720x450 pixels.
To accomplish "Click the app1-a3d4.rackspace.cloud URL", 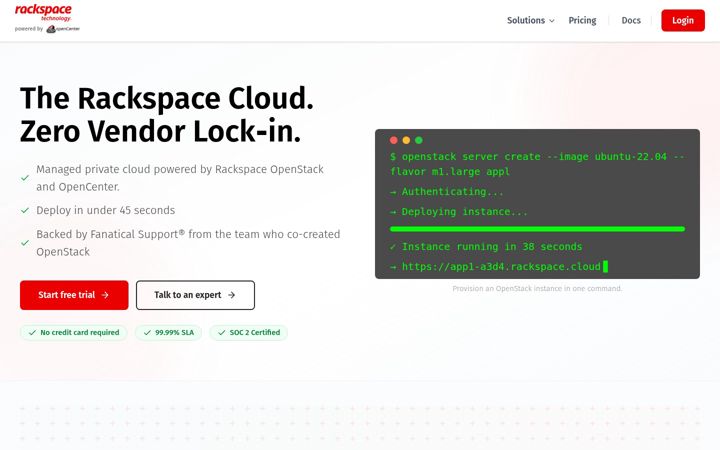I will (501, 267).
